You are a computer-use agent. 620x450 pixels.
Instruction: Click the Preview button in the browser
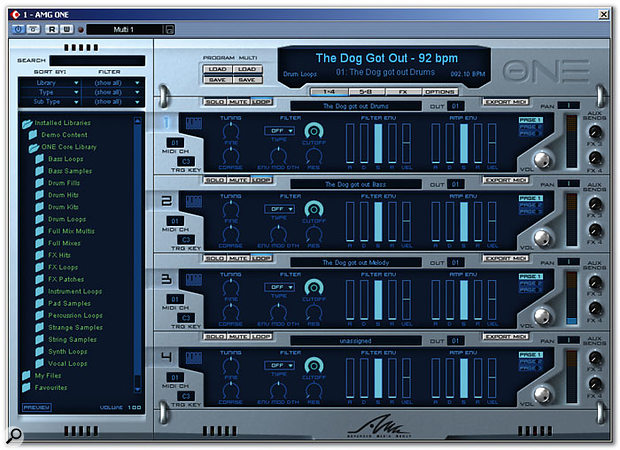tap(36, 407)
